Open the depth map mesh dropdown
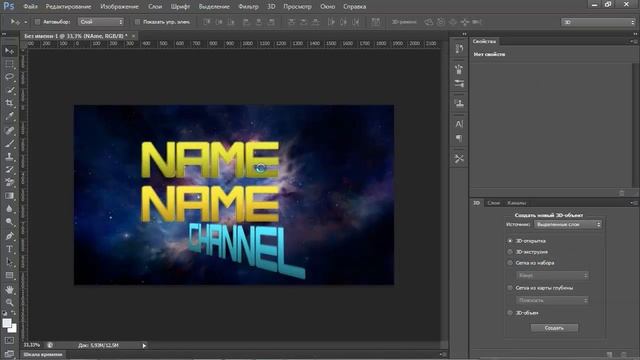Image resolution: width=640 pixels, height=360 pixels. click(552, 300)
